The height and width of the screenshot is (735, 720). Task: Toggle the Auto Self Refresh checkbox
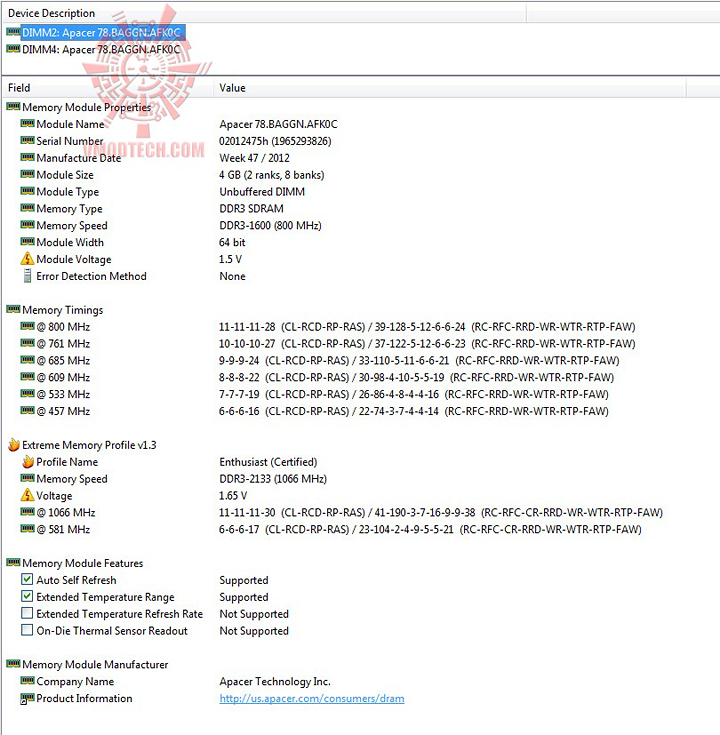click(x=27, y=579)
